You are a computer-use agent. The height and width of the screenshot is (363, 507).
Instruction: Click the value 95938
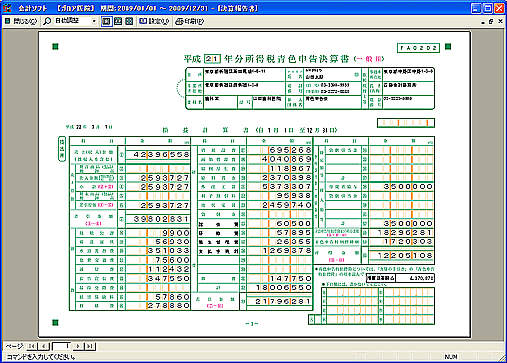tap(294, 196)
